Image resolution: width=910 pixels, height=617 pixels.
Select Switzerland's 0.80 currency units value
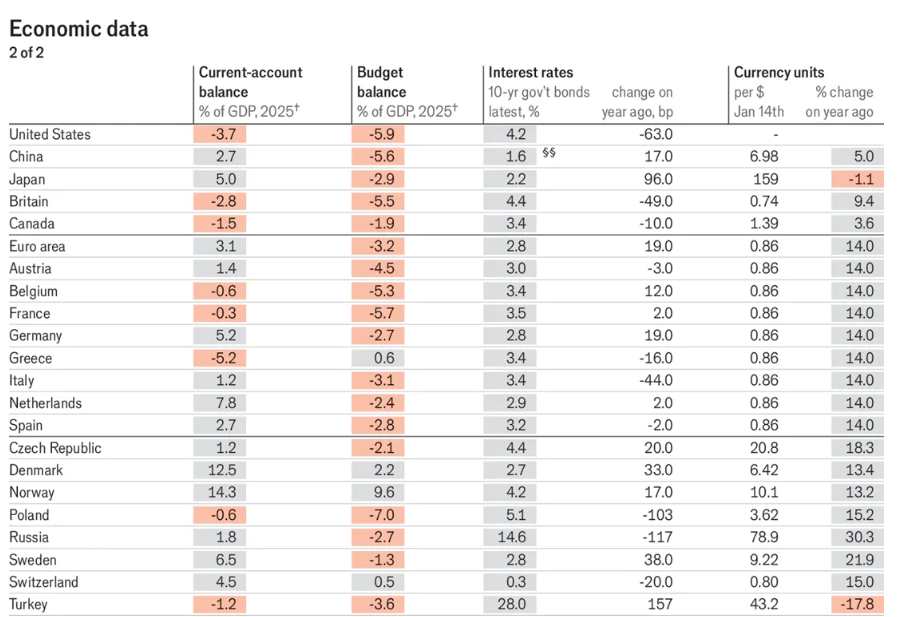[764, 582]
